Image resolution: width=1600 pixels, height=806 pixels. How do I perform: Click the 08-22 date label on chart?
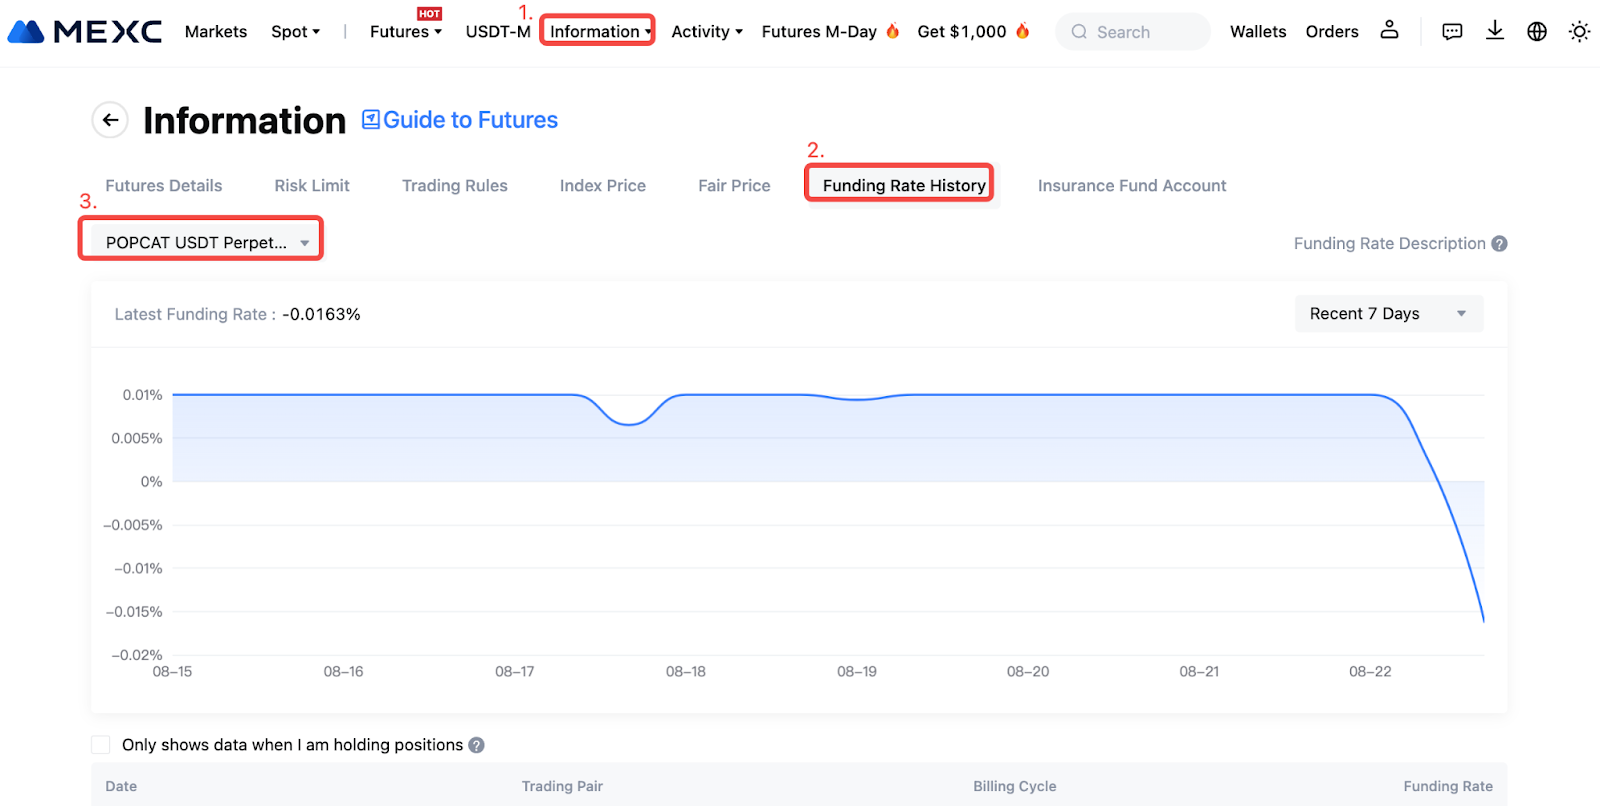[x=1370, y=672]
